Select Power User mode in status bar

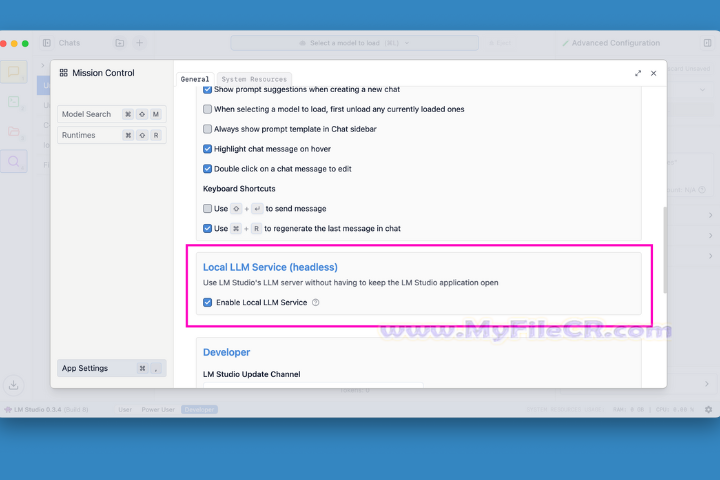click(x=158, y=409)
